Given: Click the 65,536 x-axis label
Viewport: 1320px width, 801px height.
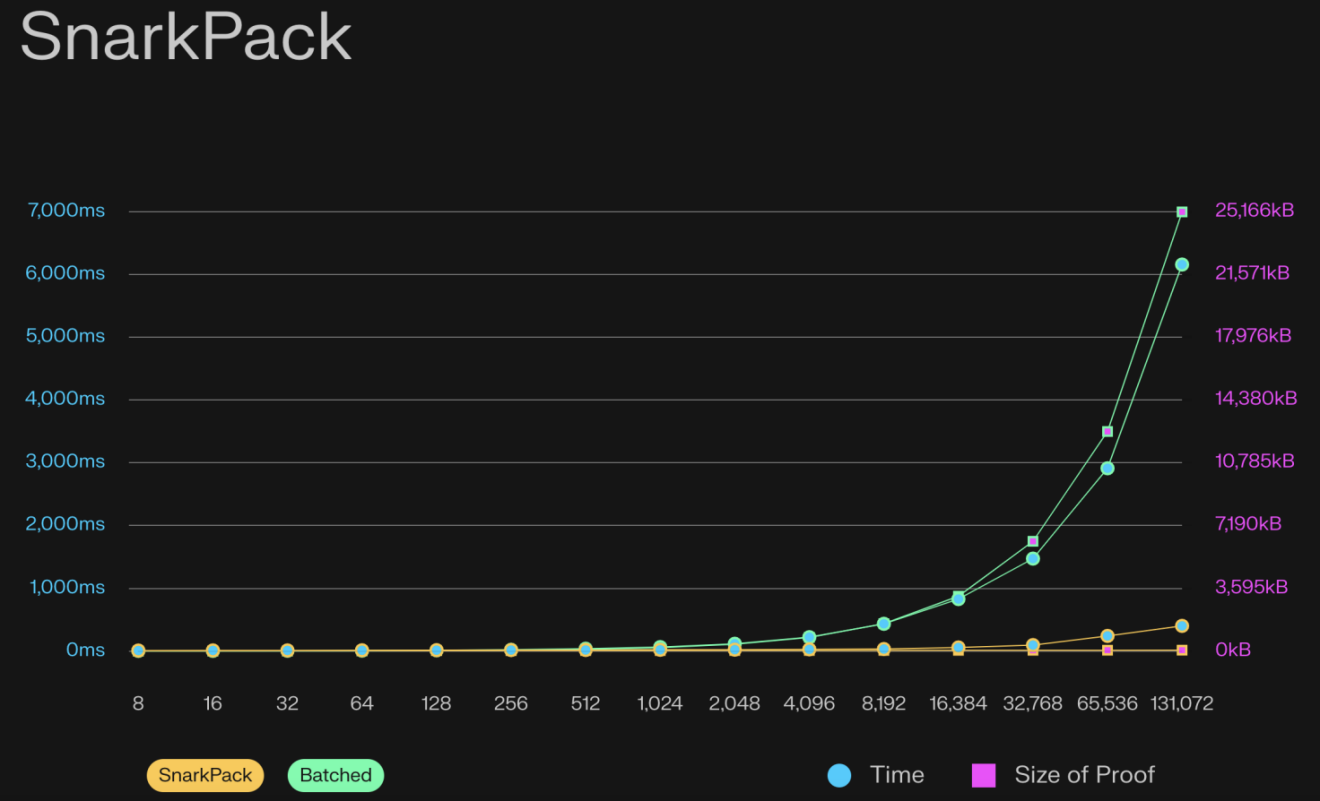Looking at the screenshot, I should pyautogui.click(x=1107, y=703).
